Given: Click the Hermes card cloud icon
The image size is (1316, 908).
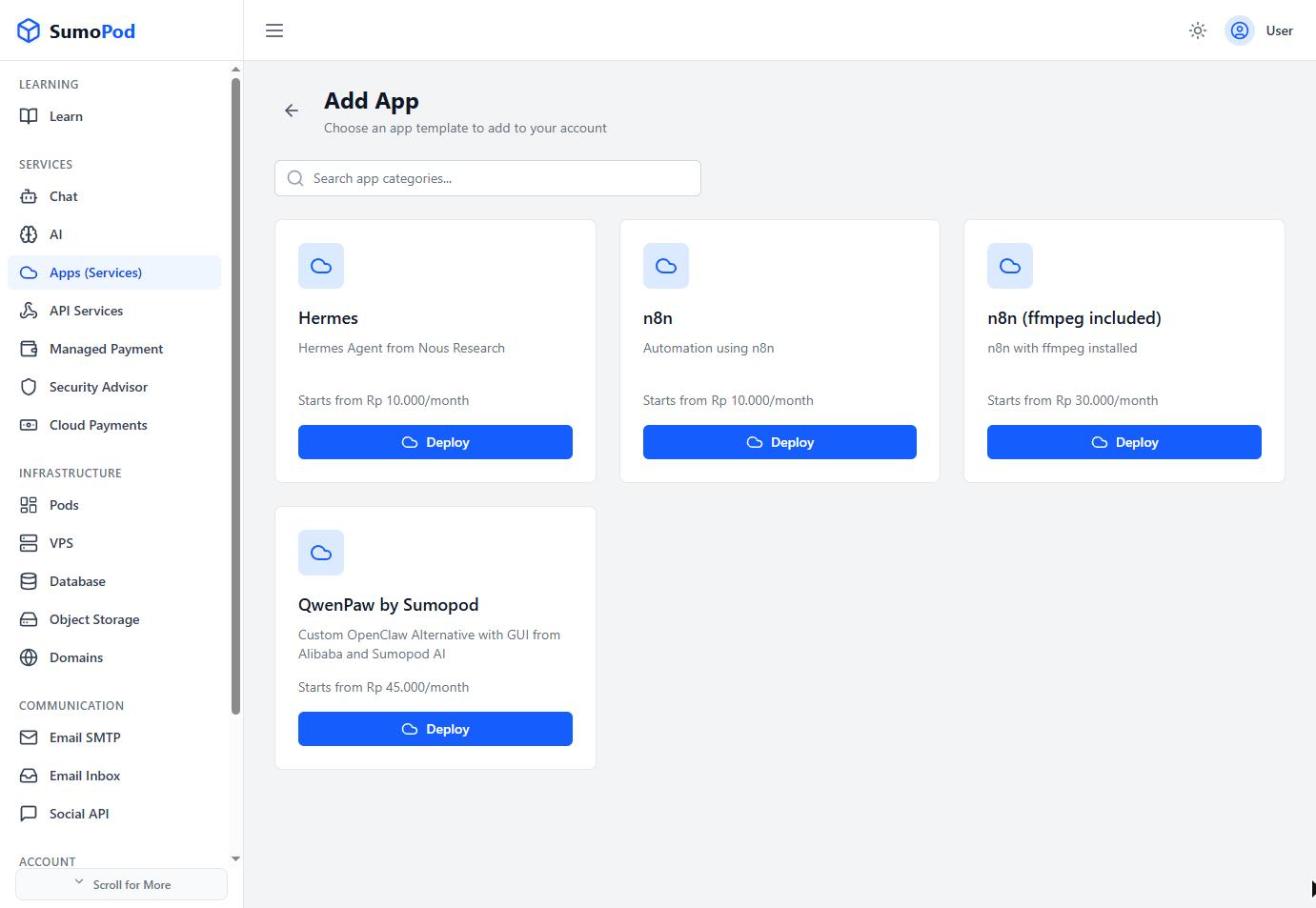Looking at the screenshot, I should [x=321, y=266].
